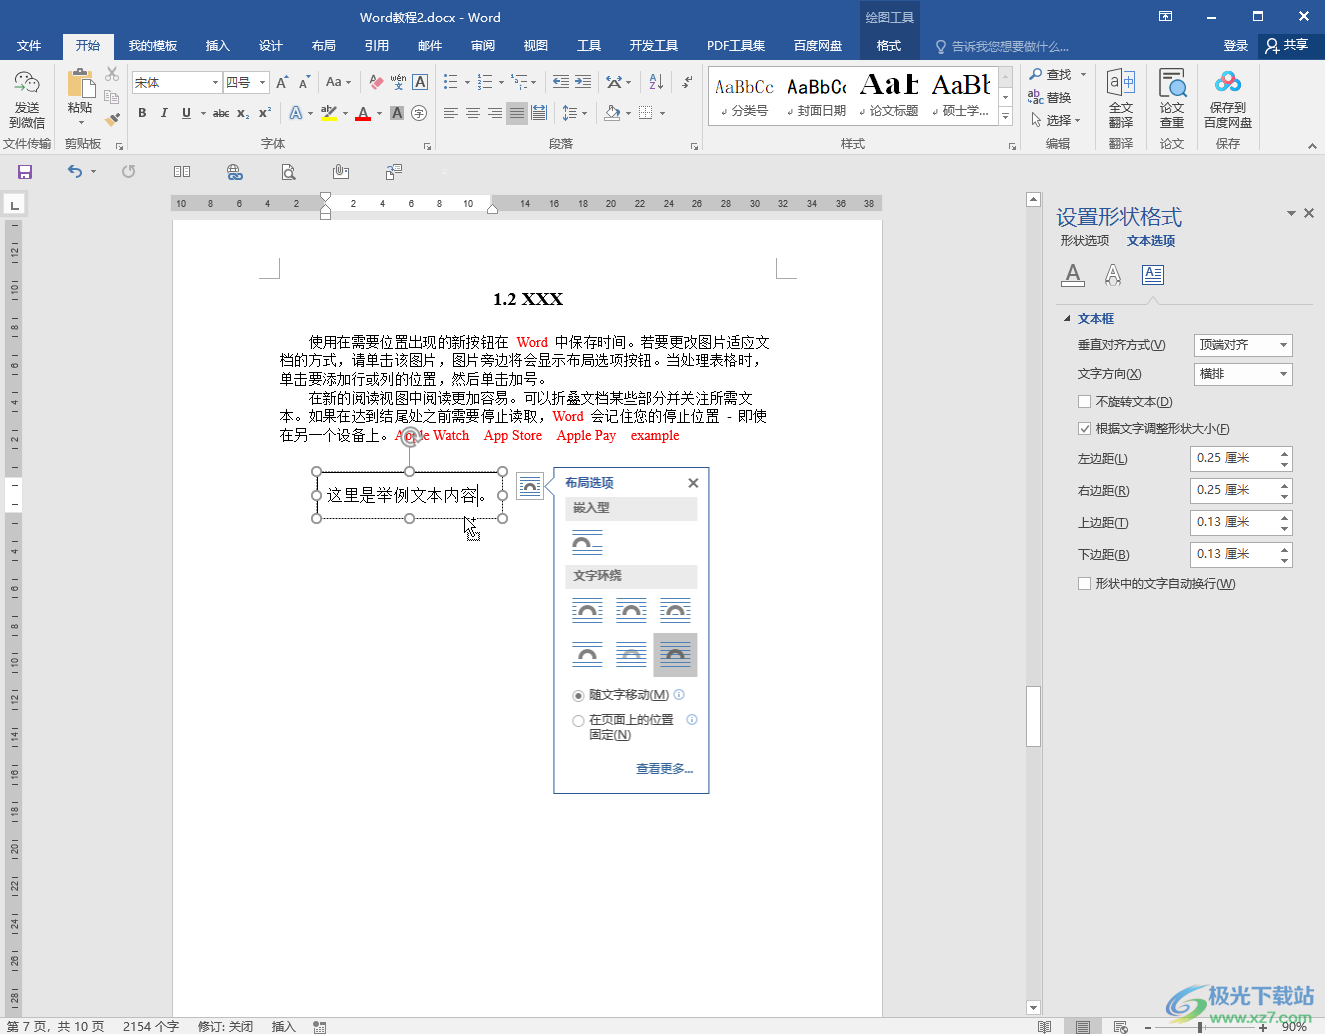The height and width of the screenshot is (1034, 1325).
Task: Open Send to WeChat
Action: pyautogui.click(x=27, y=99)
